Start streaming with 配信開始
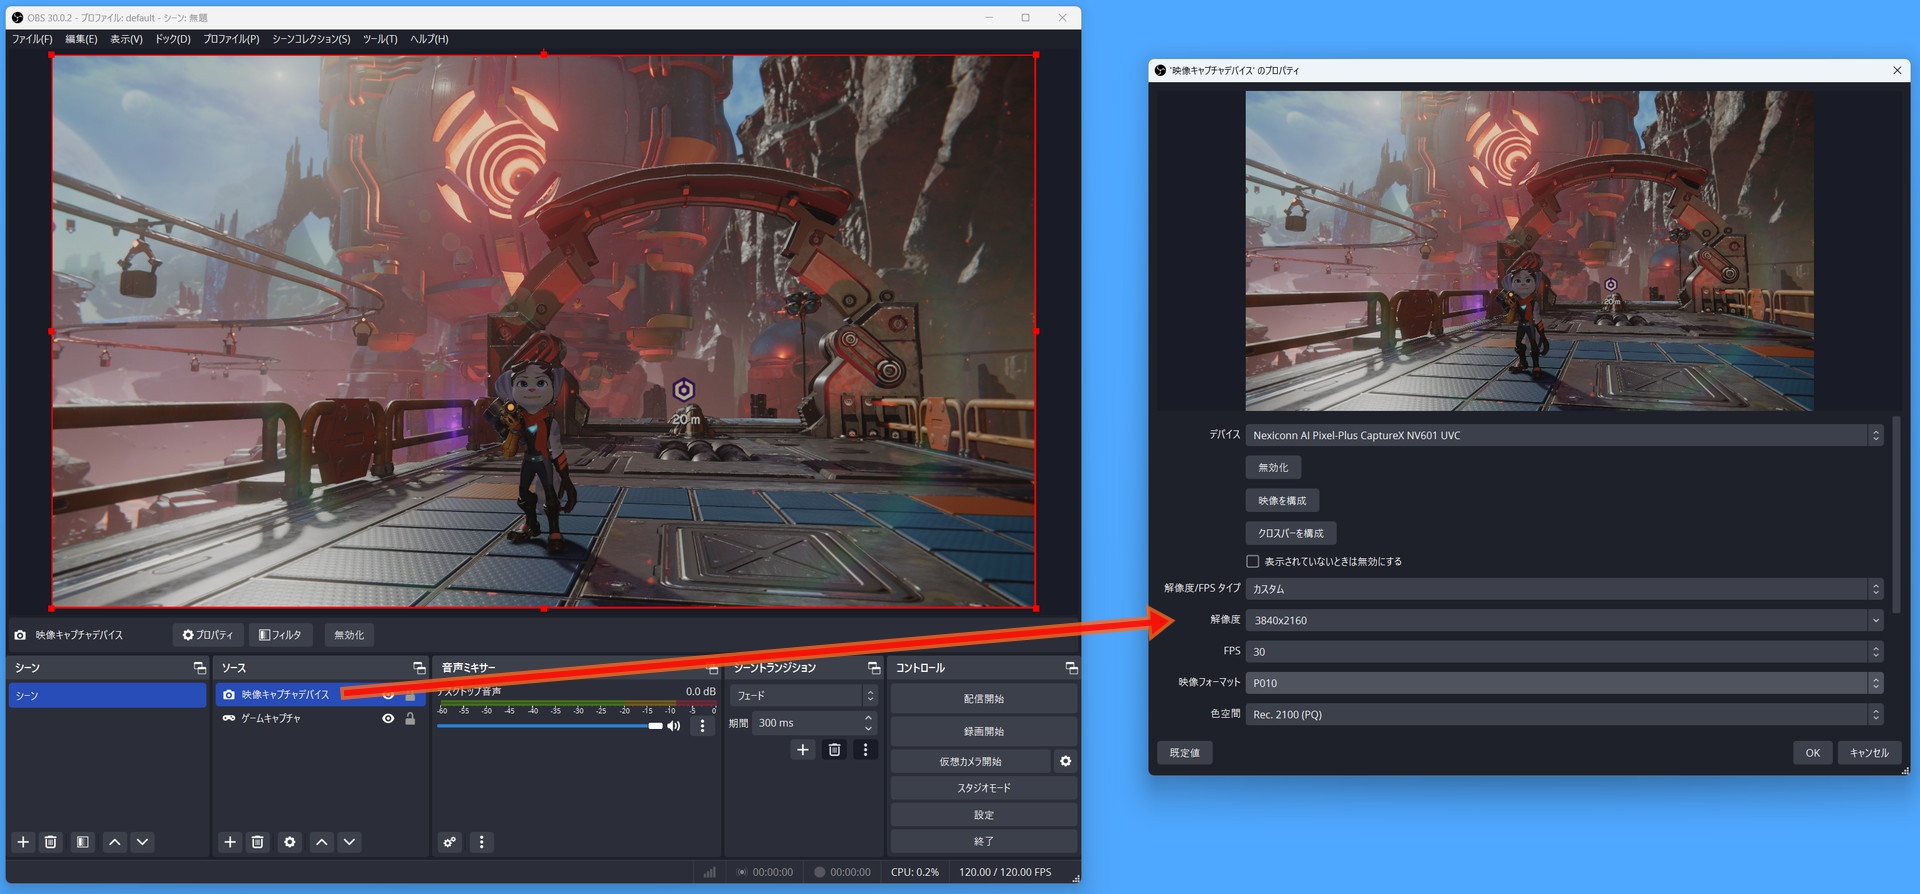The height and width of the screenshot is (894, 1920). (984, 699)
